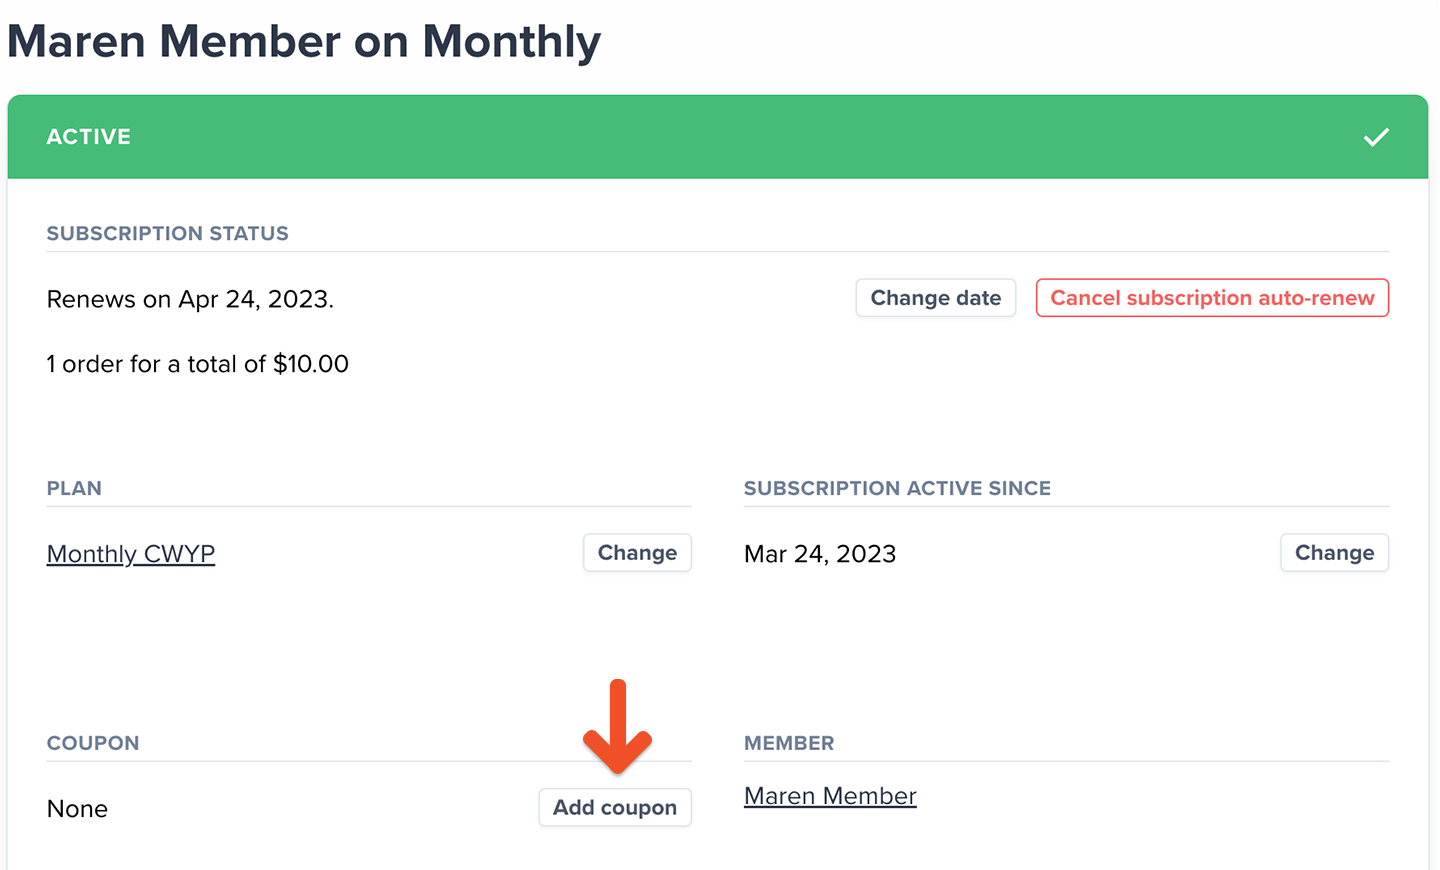Viewport: 1440px width, 870px height.
Task: Select the Coupon section heading
Action: click(93, 743)
